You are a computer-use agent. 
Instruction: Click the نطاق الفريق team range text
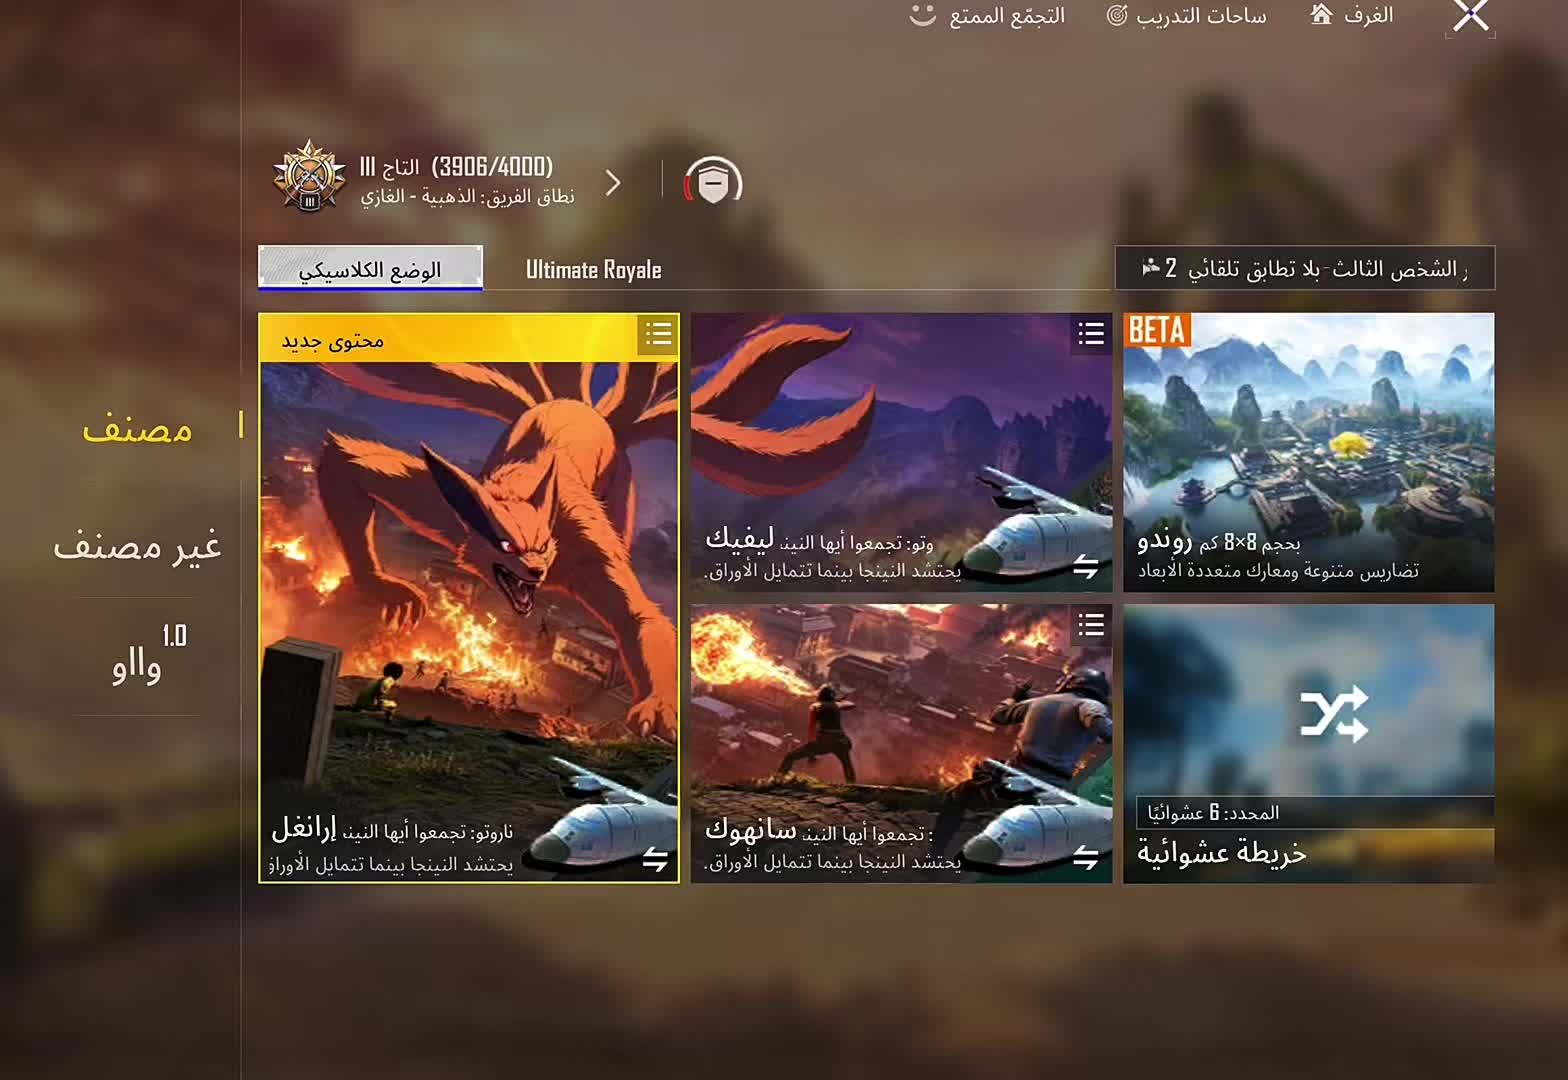[x=467, y=197]
